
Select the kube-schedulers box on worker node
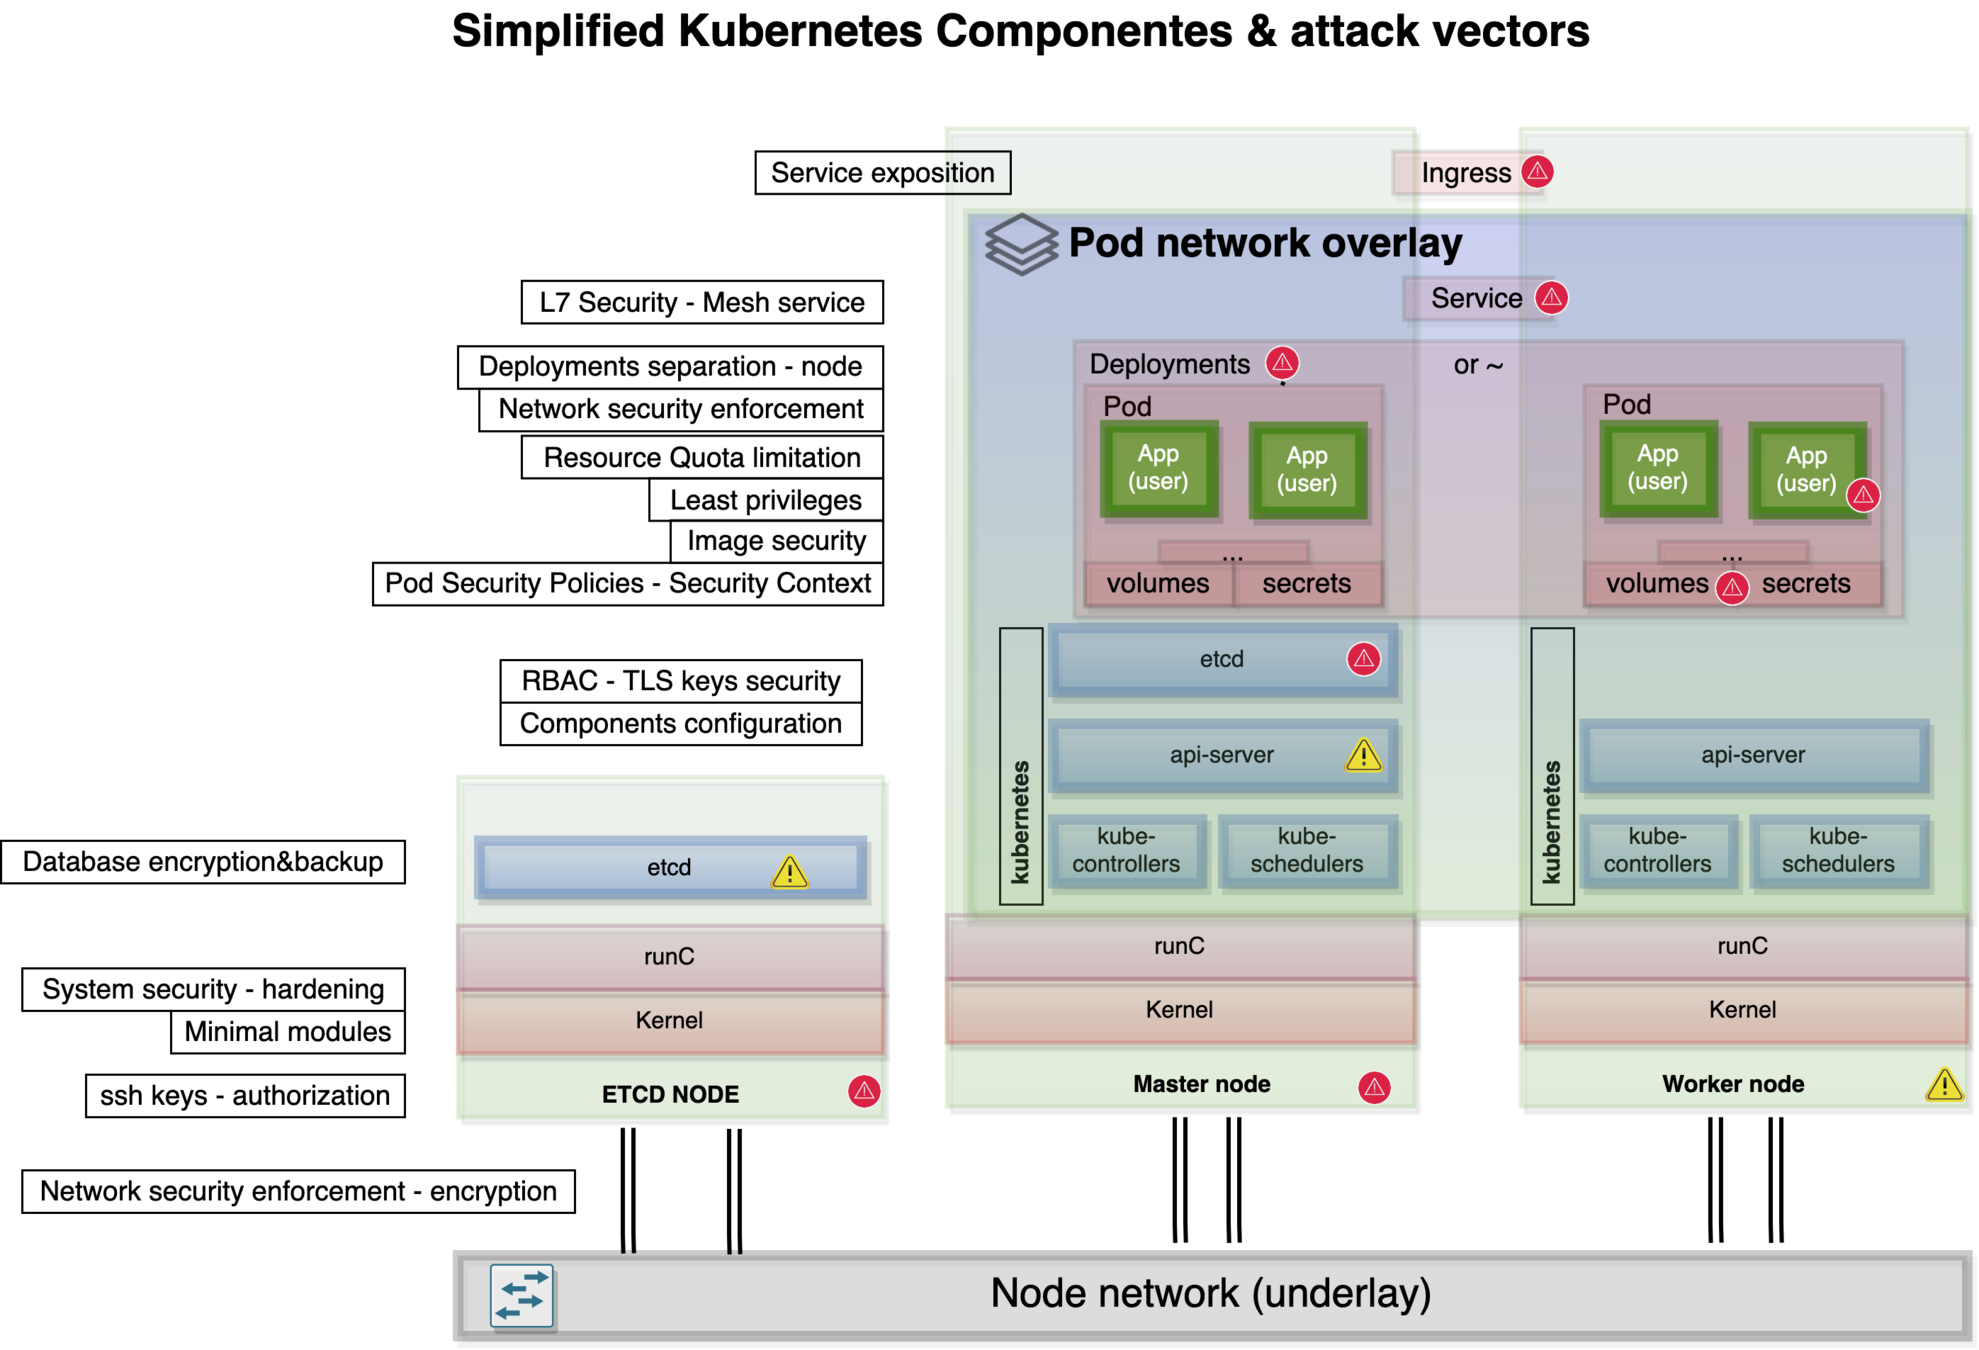tap(1837, 851)
